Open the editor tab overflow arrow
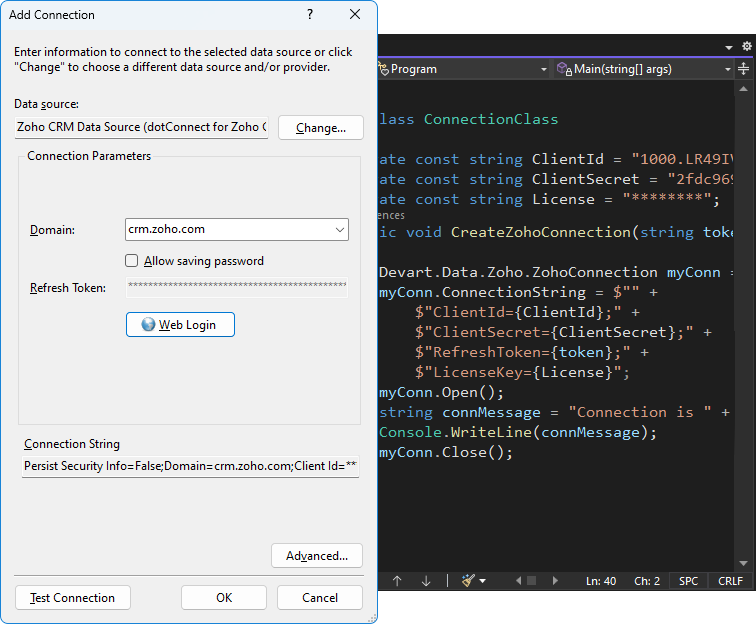The image size is (756, 624). (x=729, y=47)
